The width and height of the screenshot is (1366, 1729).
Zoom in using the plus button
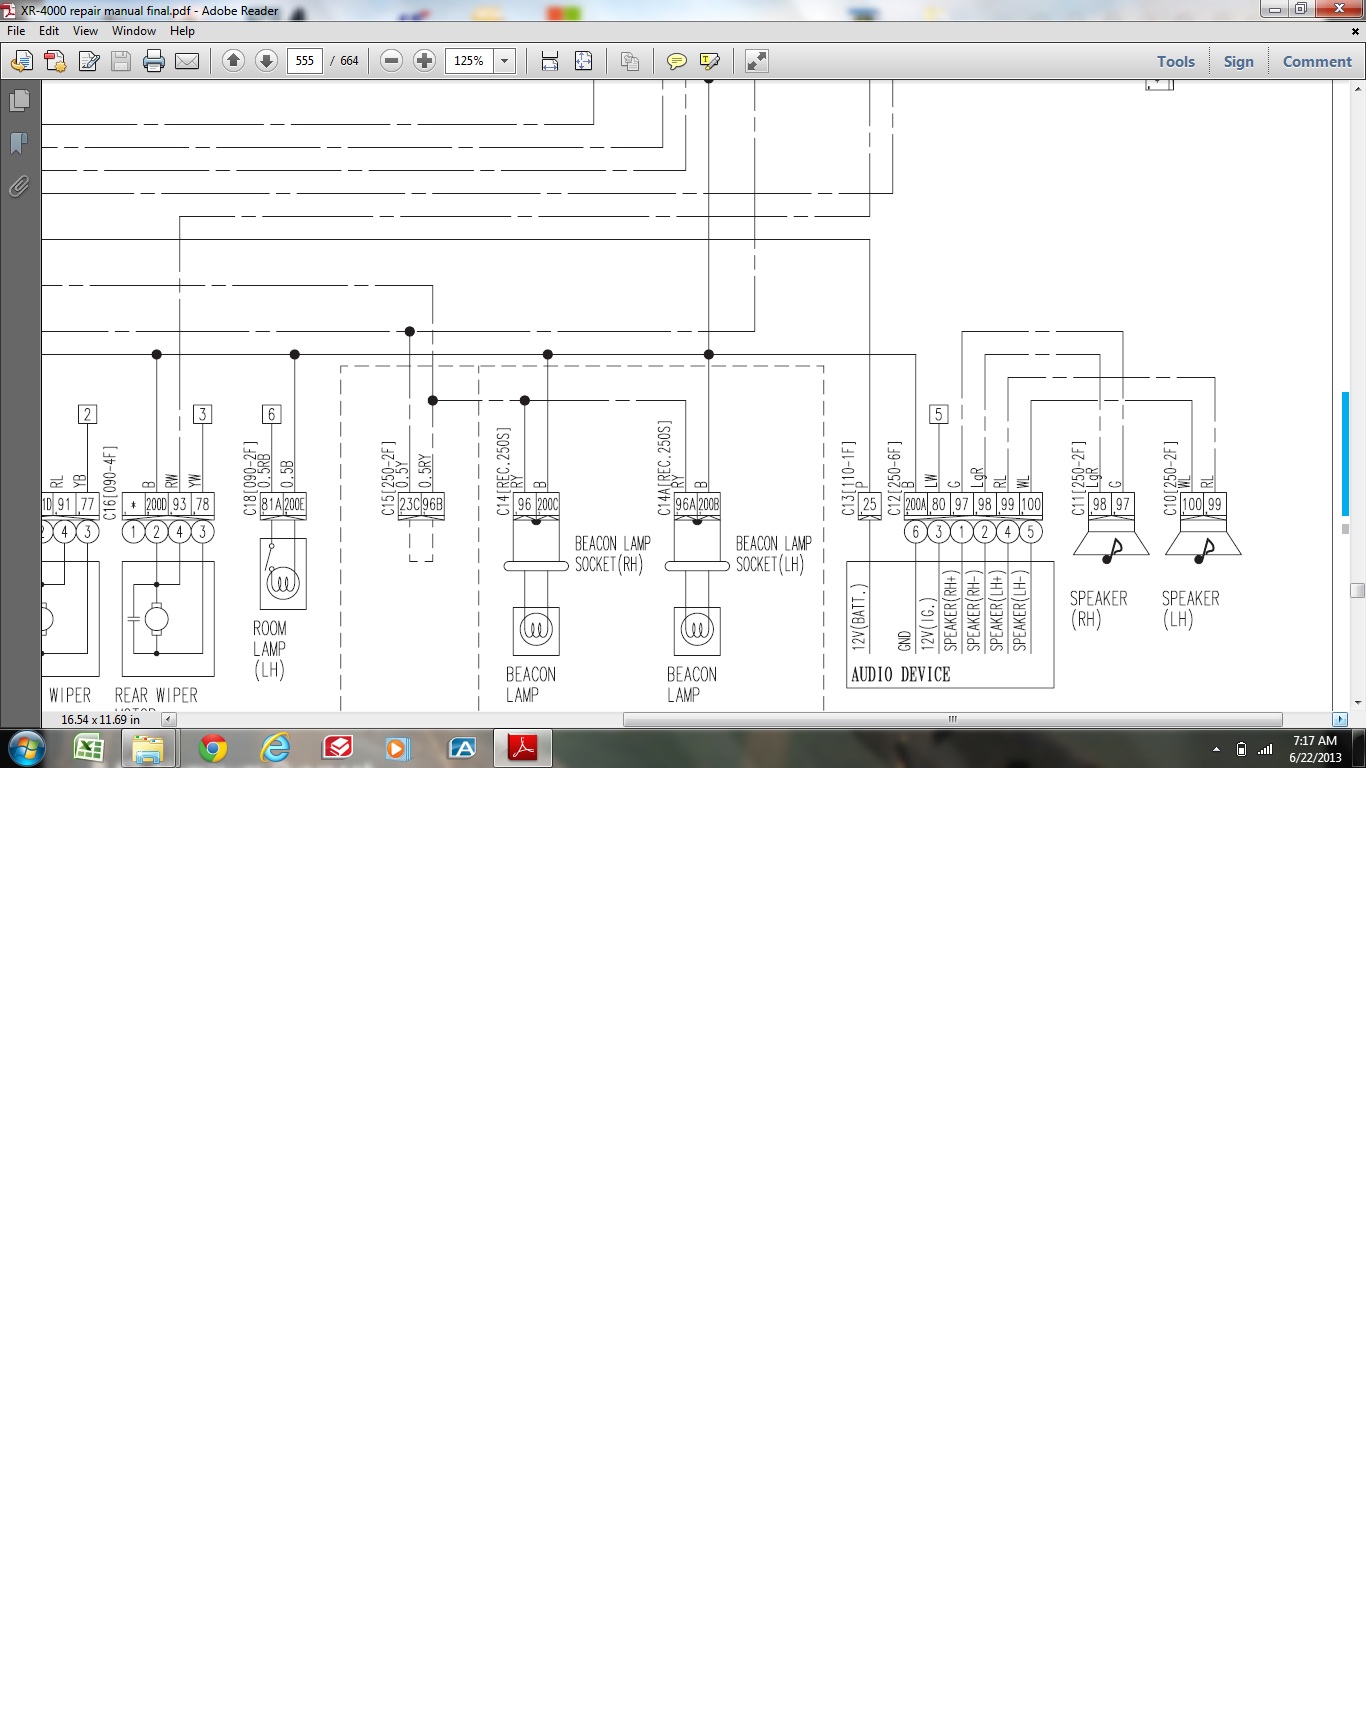(424, 61)
